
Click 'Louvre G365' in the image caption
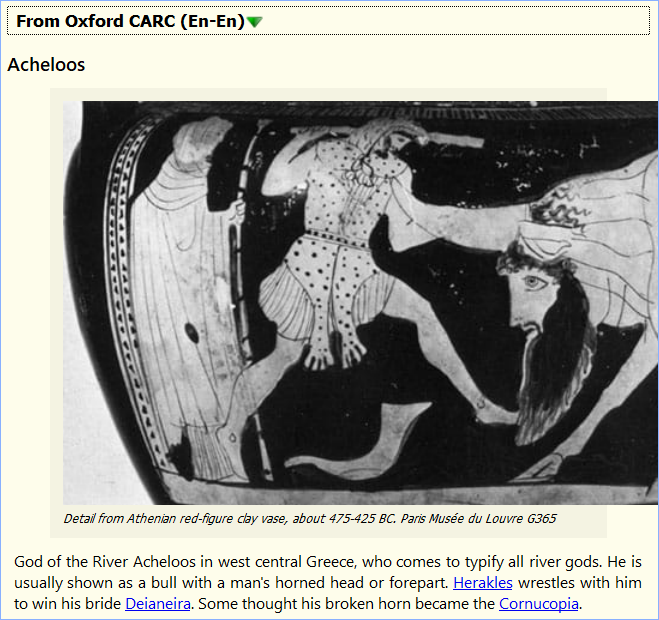pyautogui.click(x=522, y=519)
